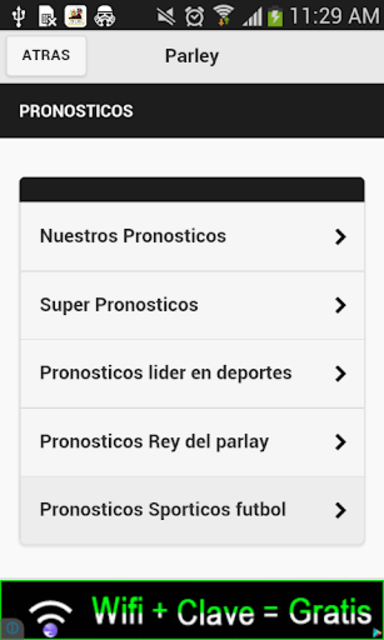Tap the Wi-Fi signal status icon
This screenshot has height=640, width=384.
224,16
